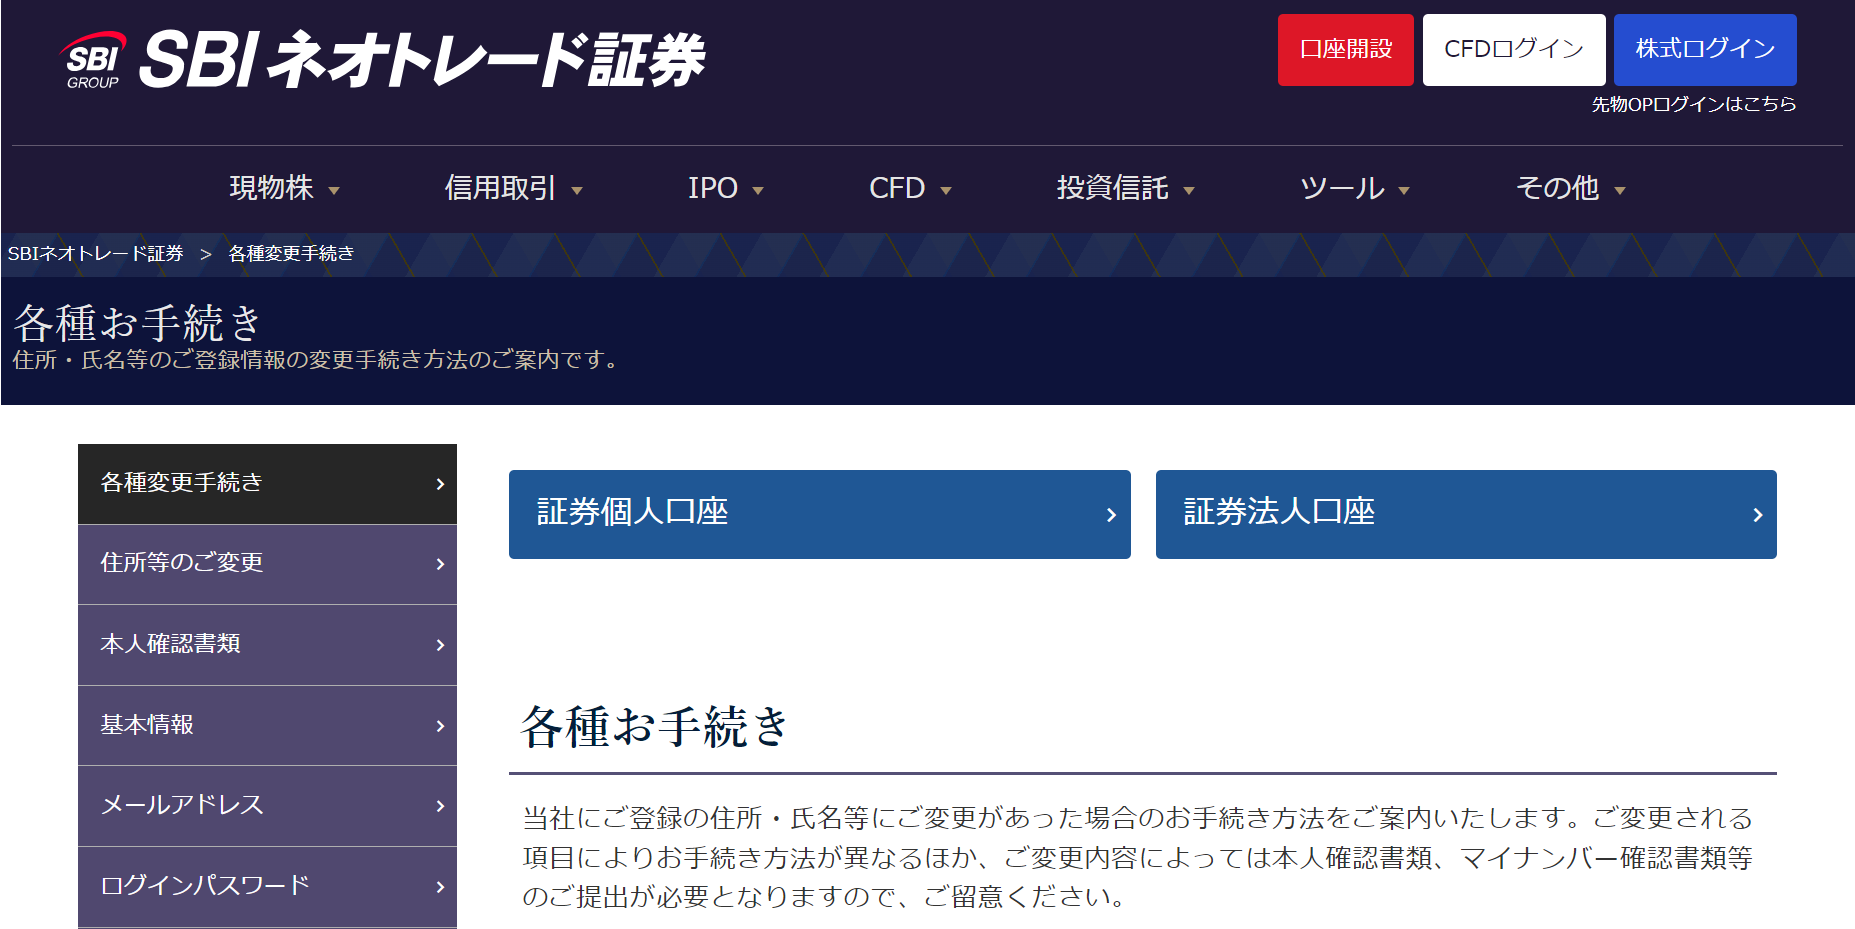The width and height of the screenshot is (1855, 929).
Task: Click the SBIネオトレード証券 site title
Action: click(x=422, y=60)
